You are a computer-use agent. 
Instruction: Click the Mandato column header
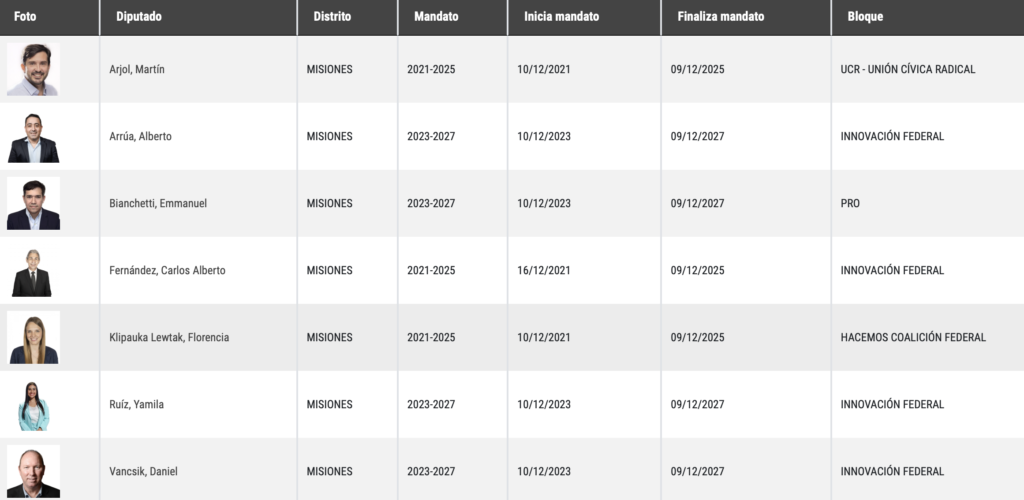(x=436, y=17)
